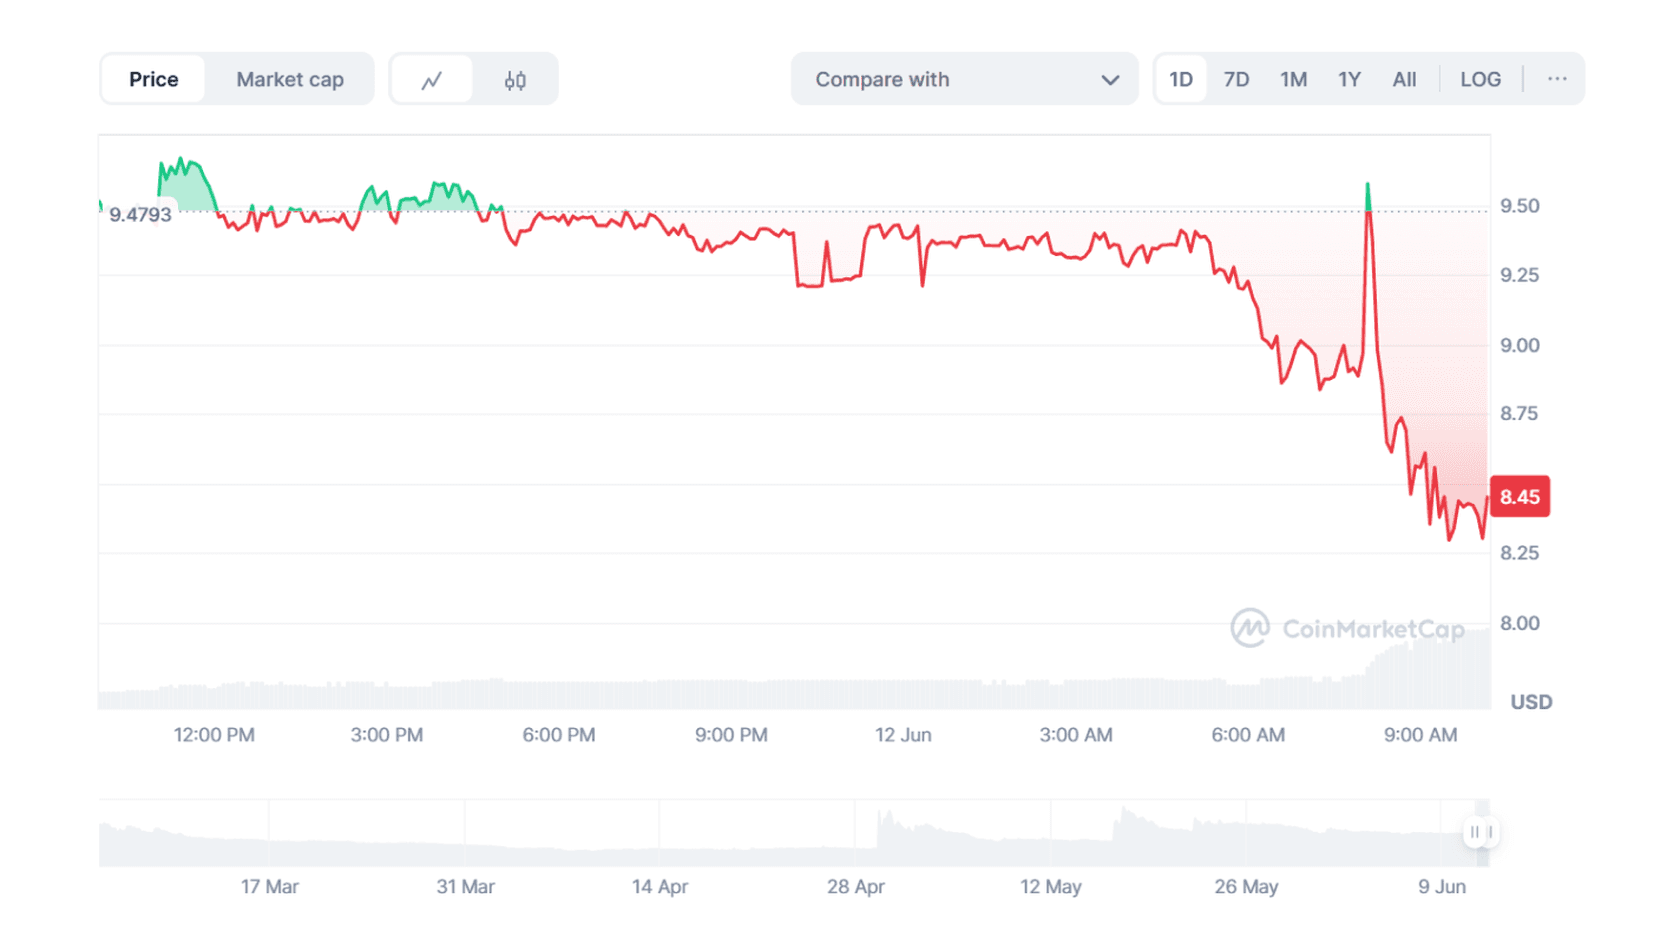This screenshot has width=1680, height=944.
Task: Click the 9:00 AM time axis label
Action: pos(1421,735)
